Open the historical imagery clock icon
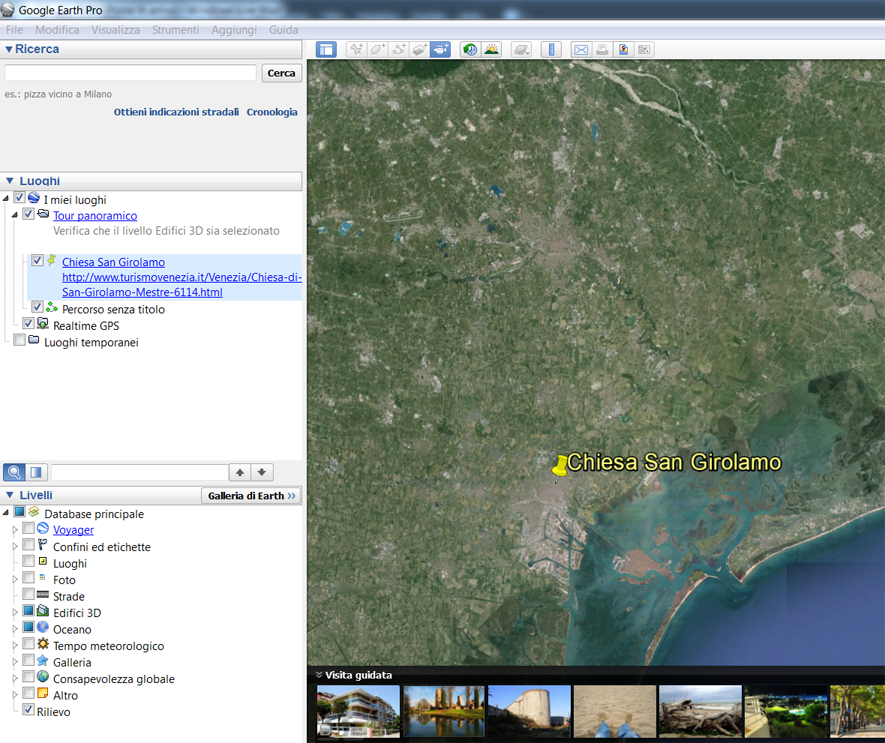The image size is (885, 743). click(470, 49)
